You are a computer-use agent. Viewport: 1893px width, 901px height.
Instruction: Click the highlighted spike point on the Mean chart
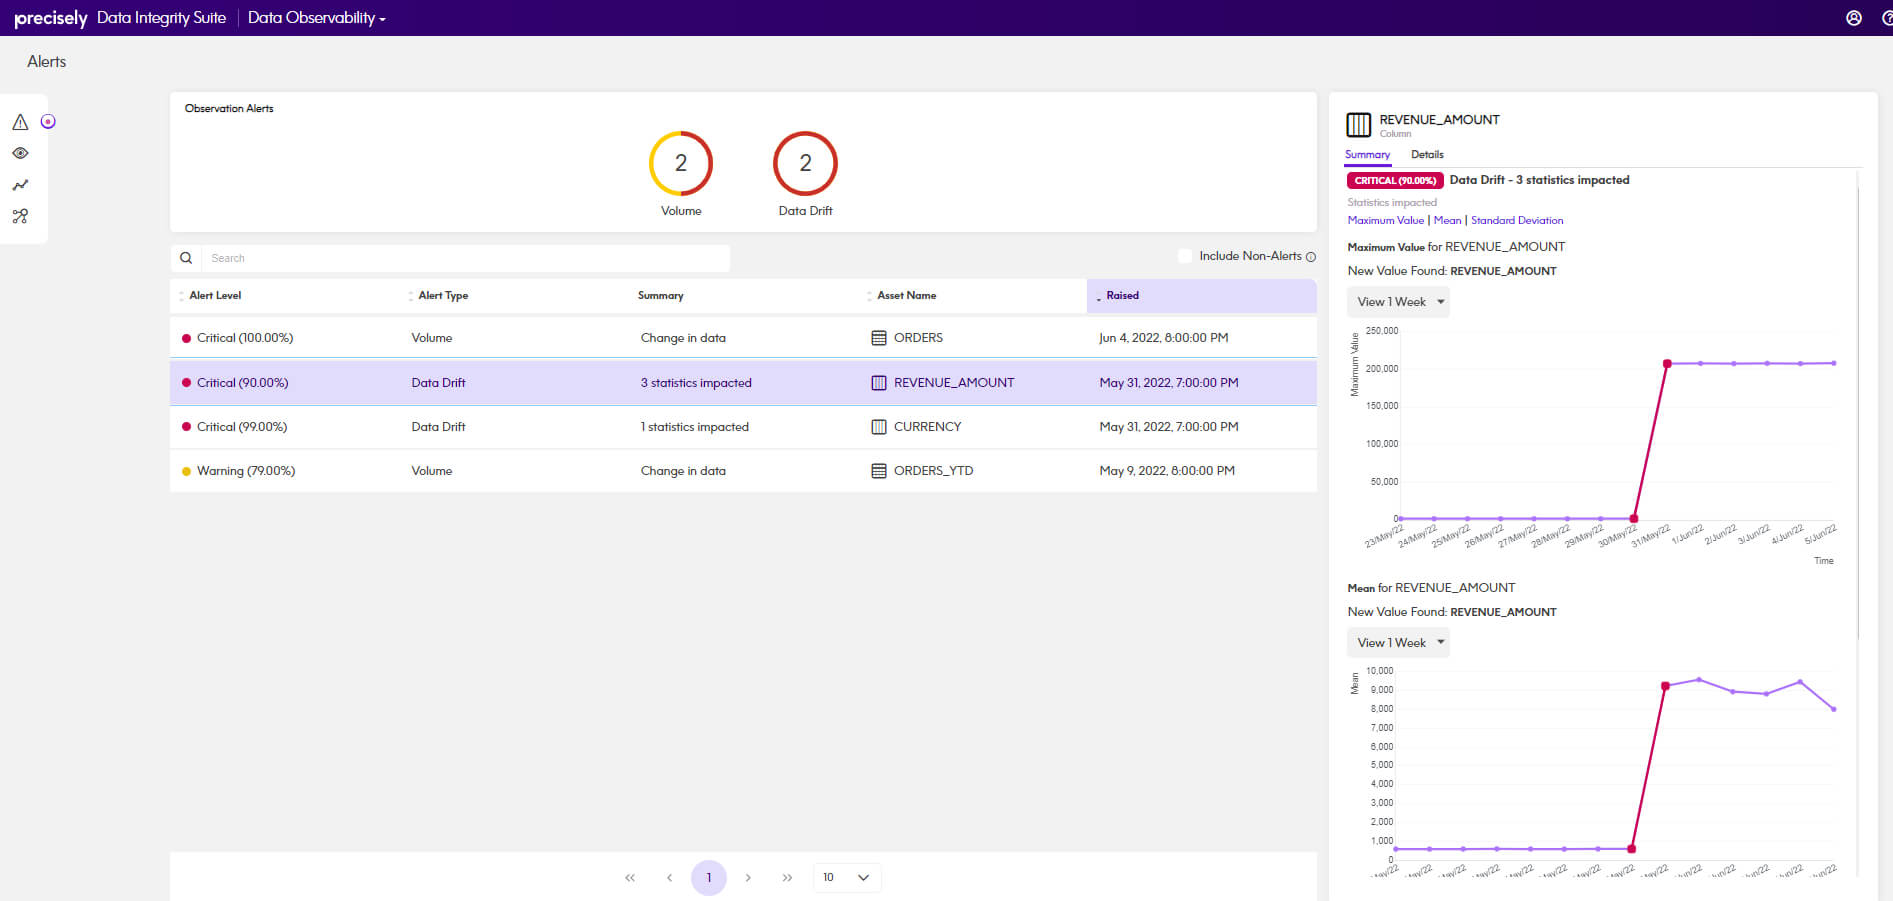[1665, 686]
